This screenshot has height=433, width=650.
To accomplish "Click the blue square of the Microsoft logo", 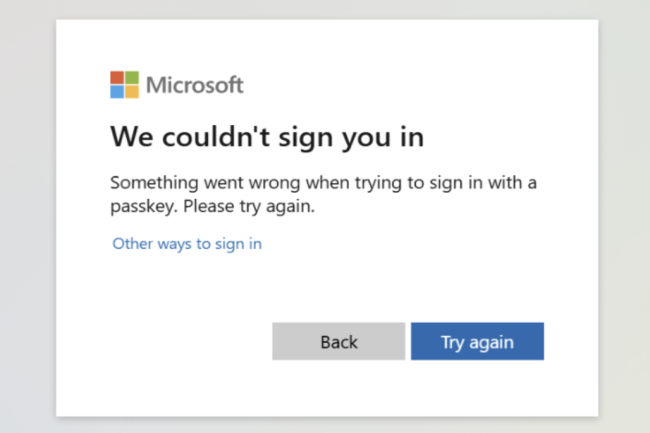I will click(x=117, y=92).
